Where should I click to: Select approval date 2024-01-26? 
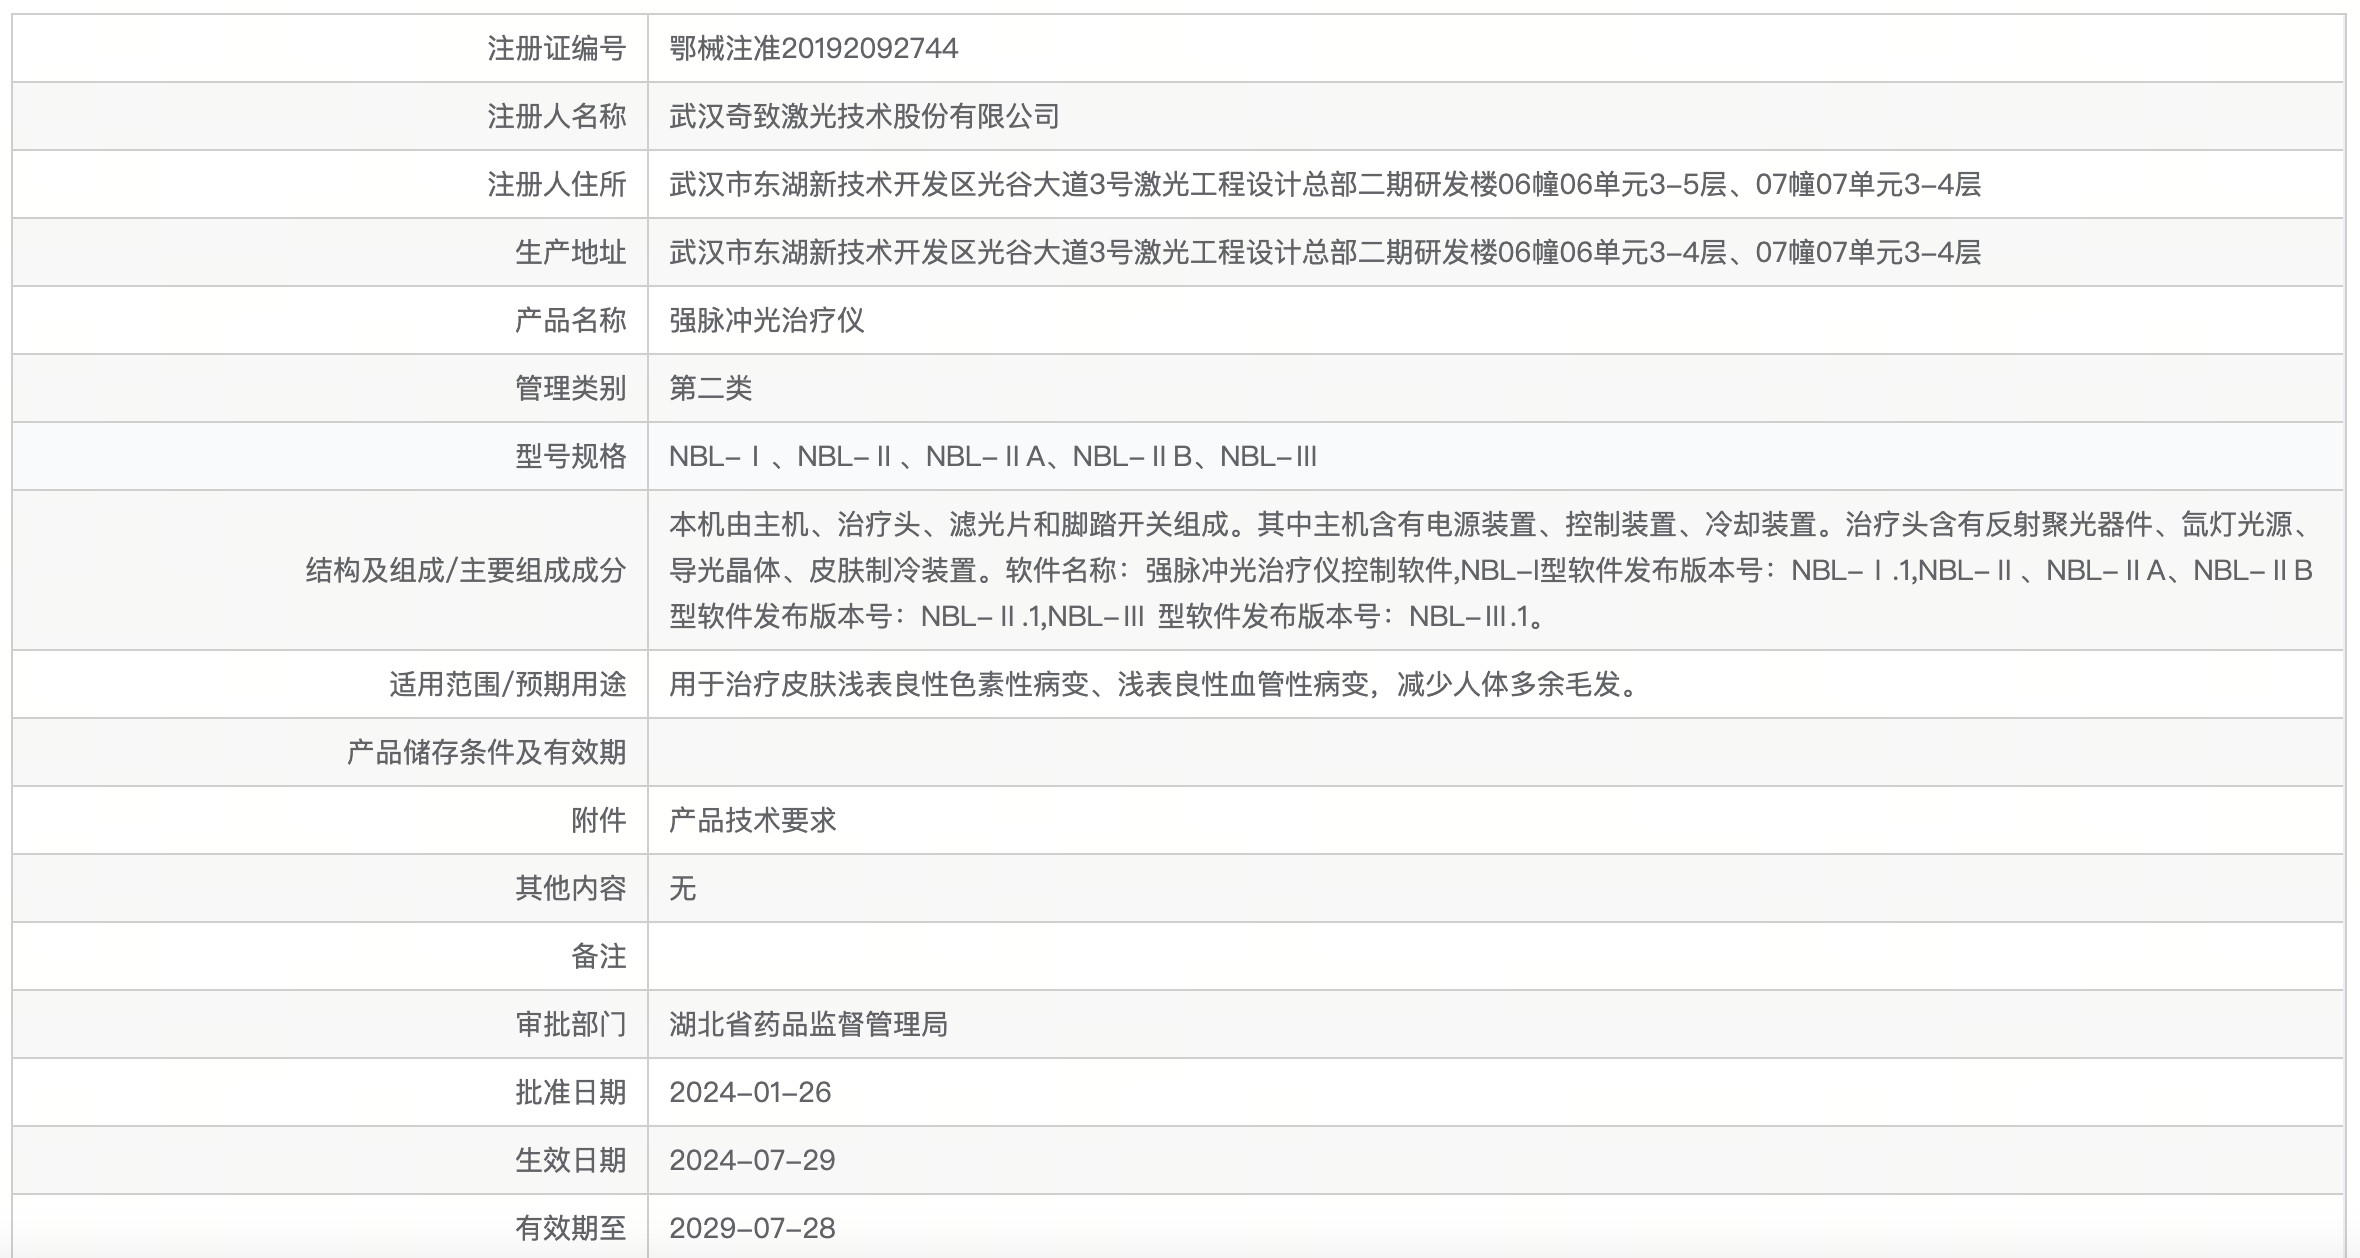click(750, 1092)
